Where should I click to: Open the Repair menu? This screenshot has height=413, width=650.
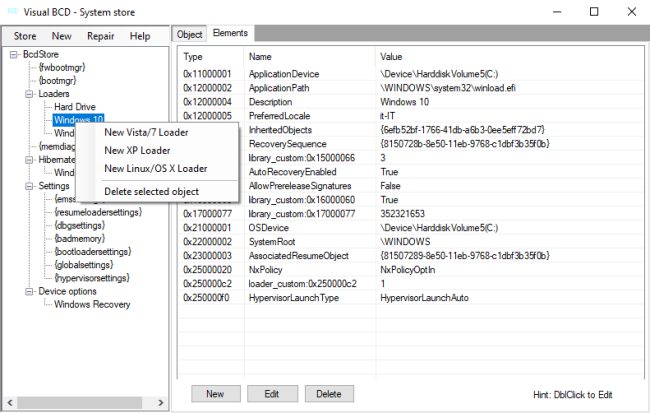coord(100,36)
